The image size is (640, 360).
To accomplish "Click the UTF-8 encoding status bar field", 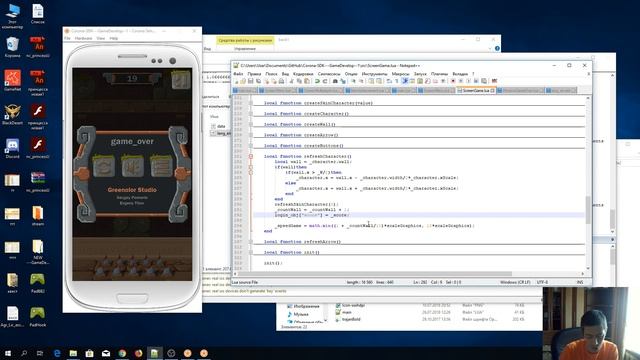I will click(542, 282).
